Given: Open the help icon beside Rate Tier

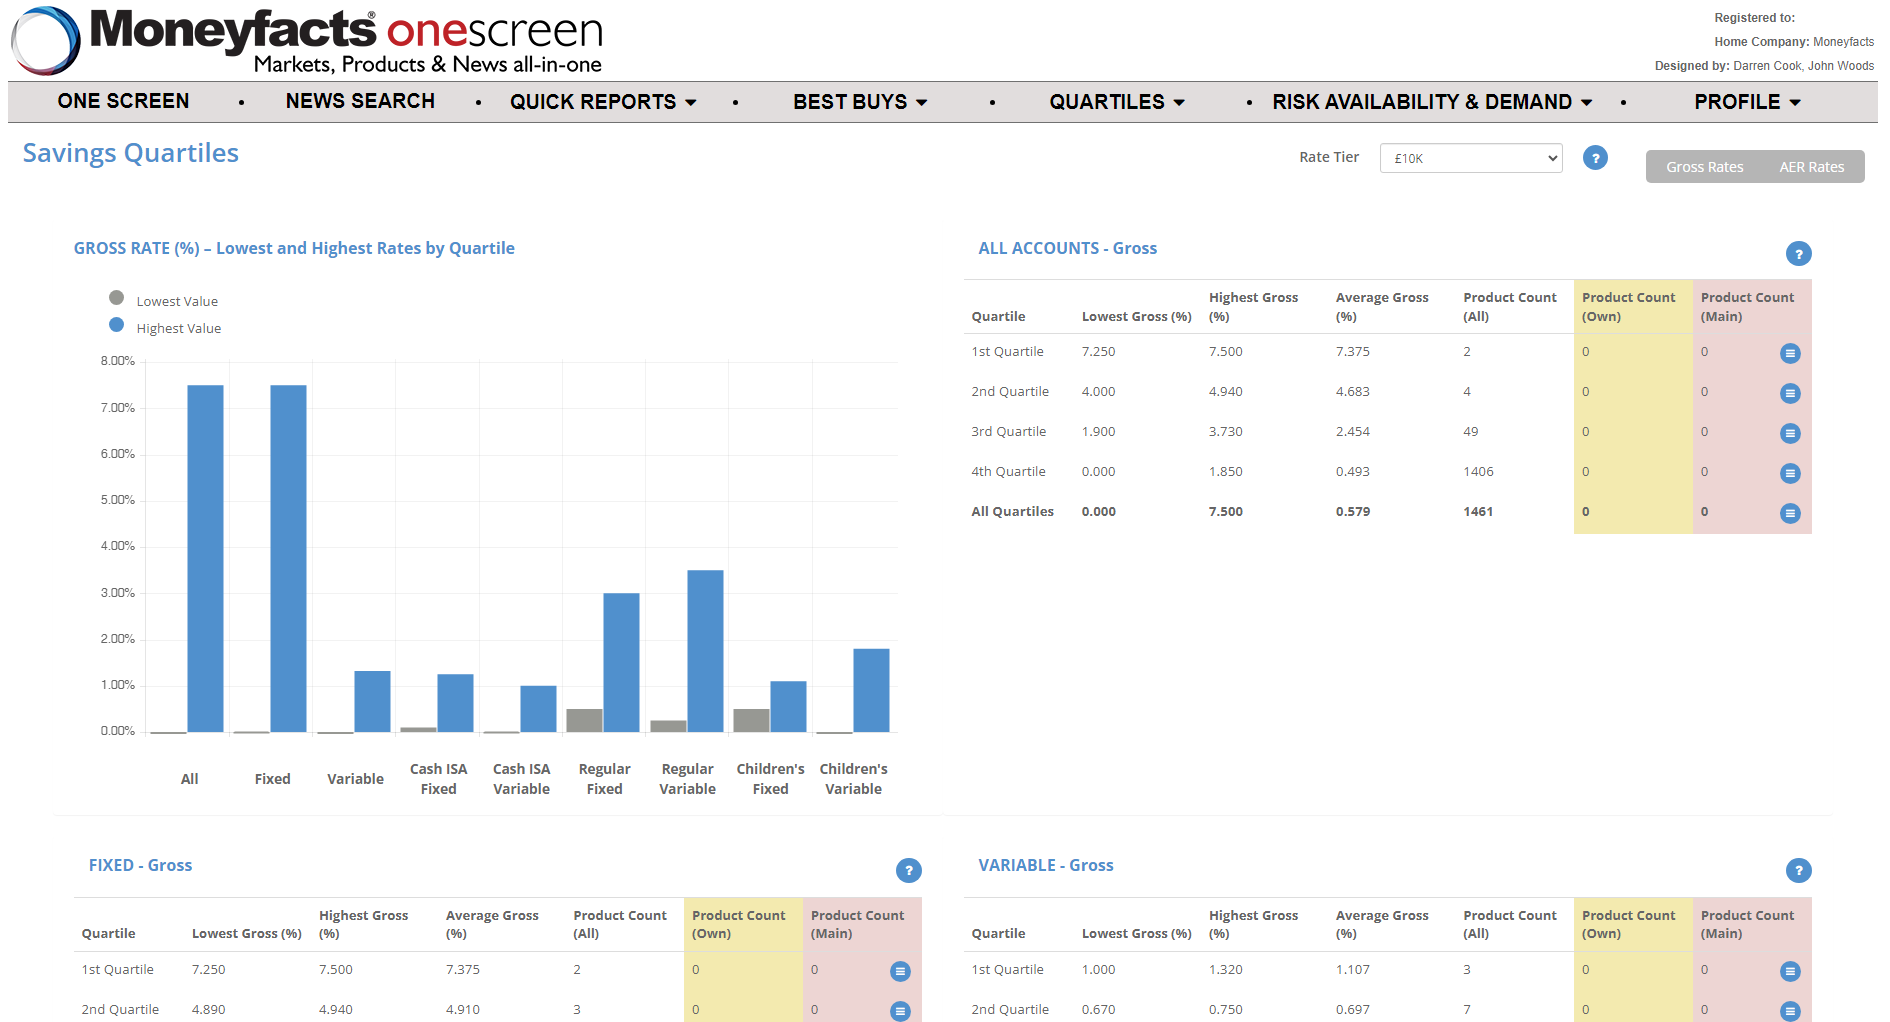Looking at the screenshot, I should click(x=1595, y=158).
